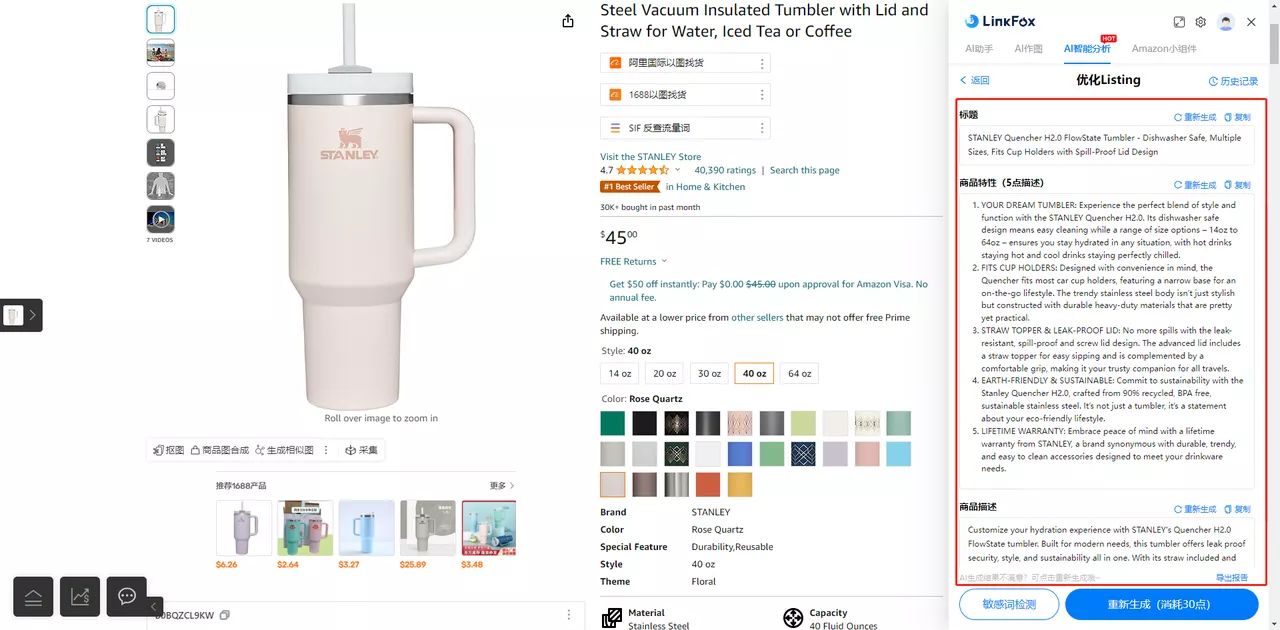1280x630 pixels.
Task: Expand the star rating breakdown chevron
Action: click(x=678, y=170)
